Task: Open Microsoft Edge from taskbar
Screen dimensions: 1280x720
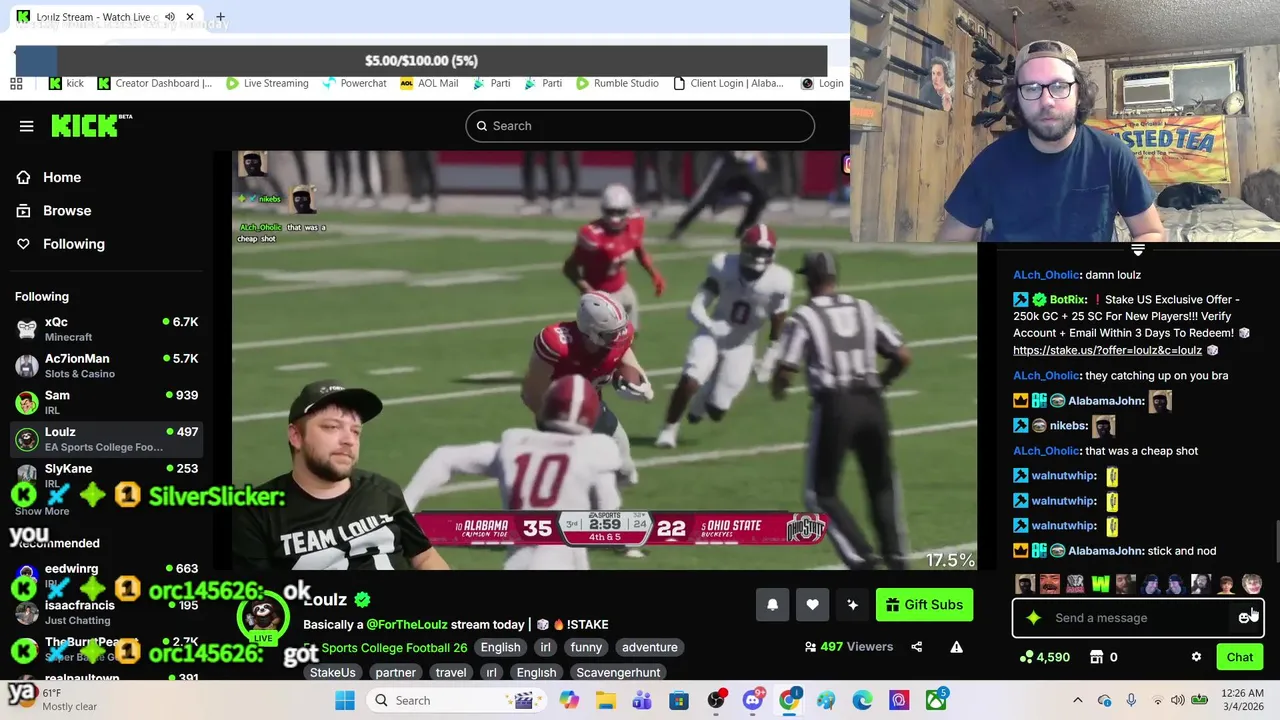Action: click(862, 700)
